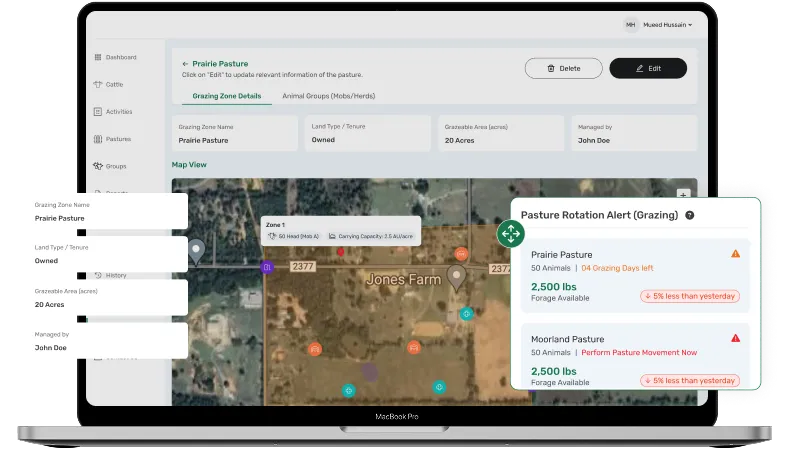Click the History clock icon in the sidebar
790x467 pixels.
tap(98, 275)
